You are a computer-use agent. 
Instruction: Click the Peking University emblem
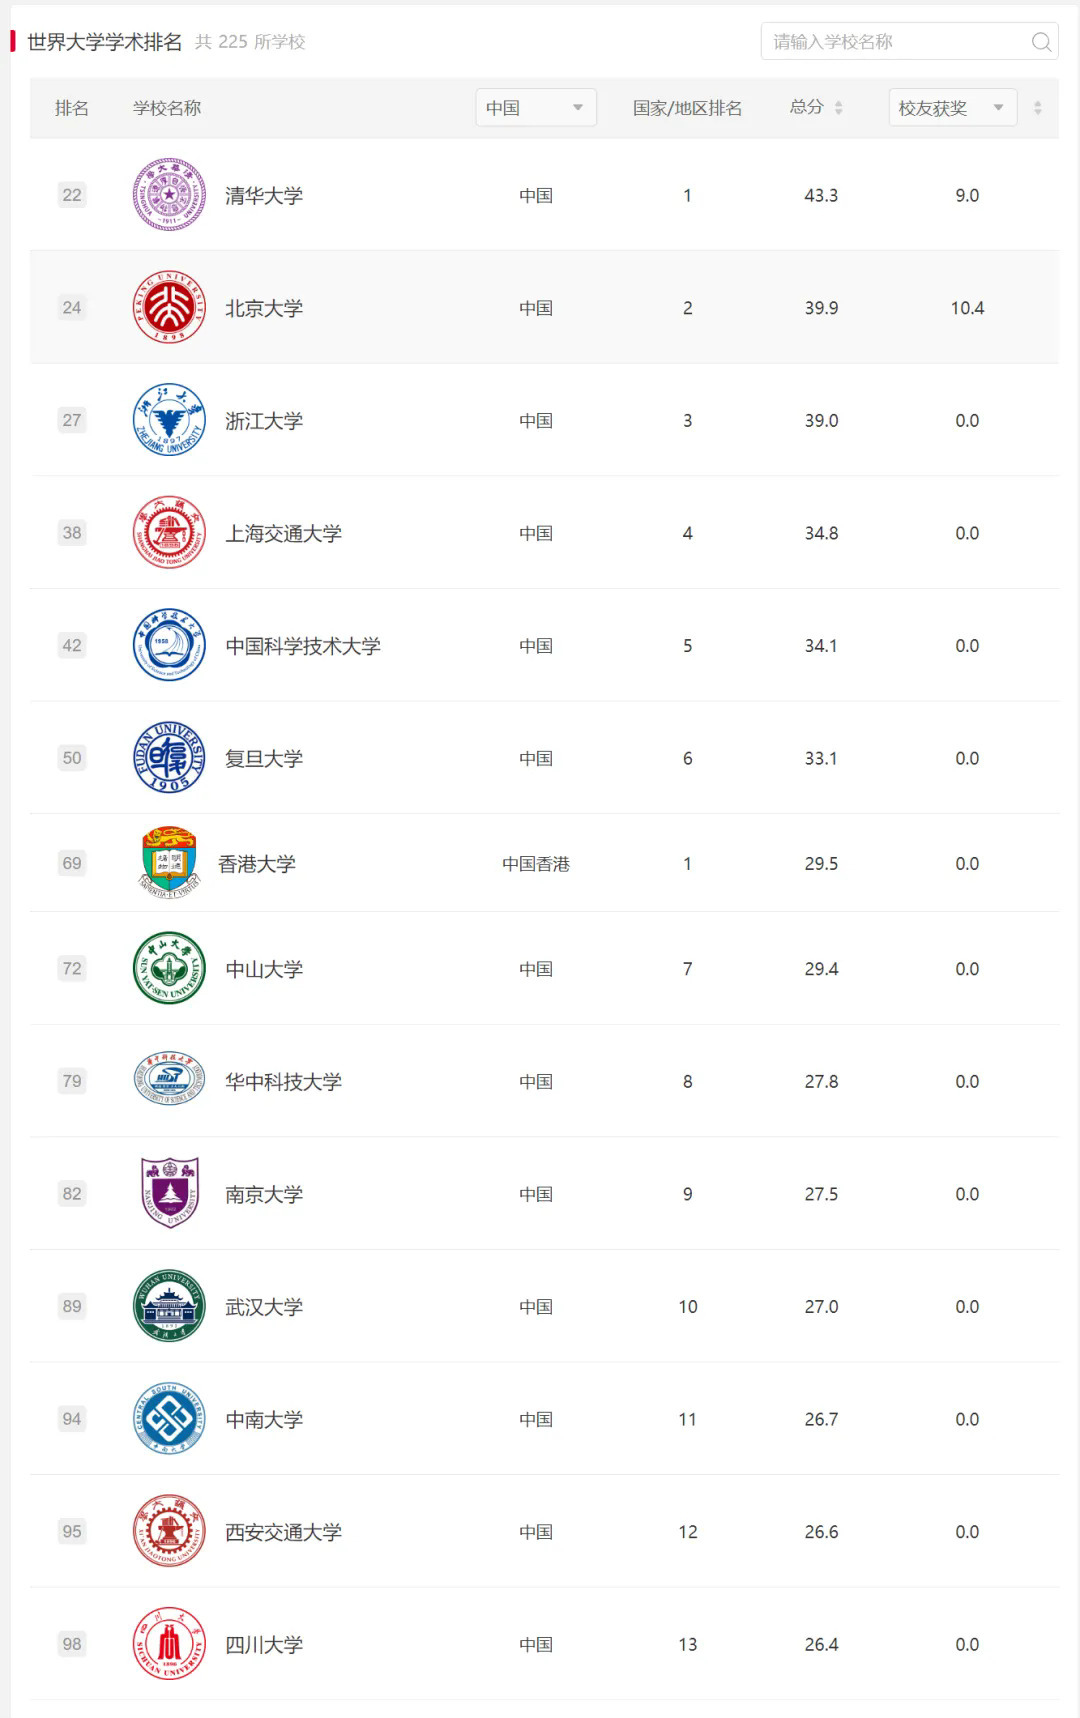click(169, 308)
